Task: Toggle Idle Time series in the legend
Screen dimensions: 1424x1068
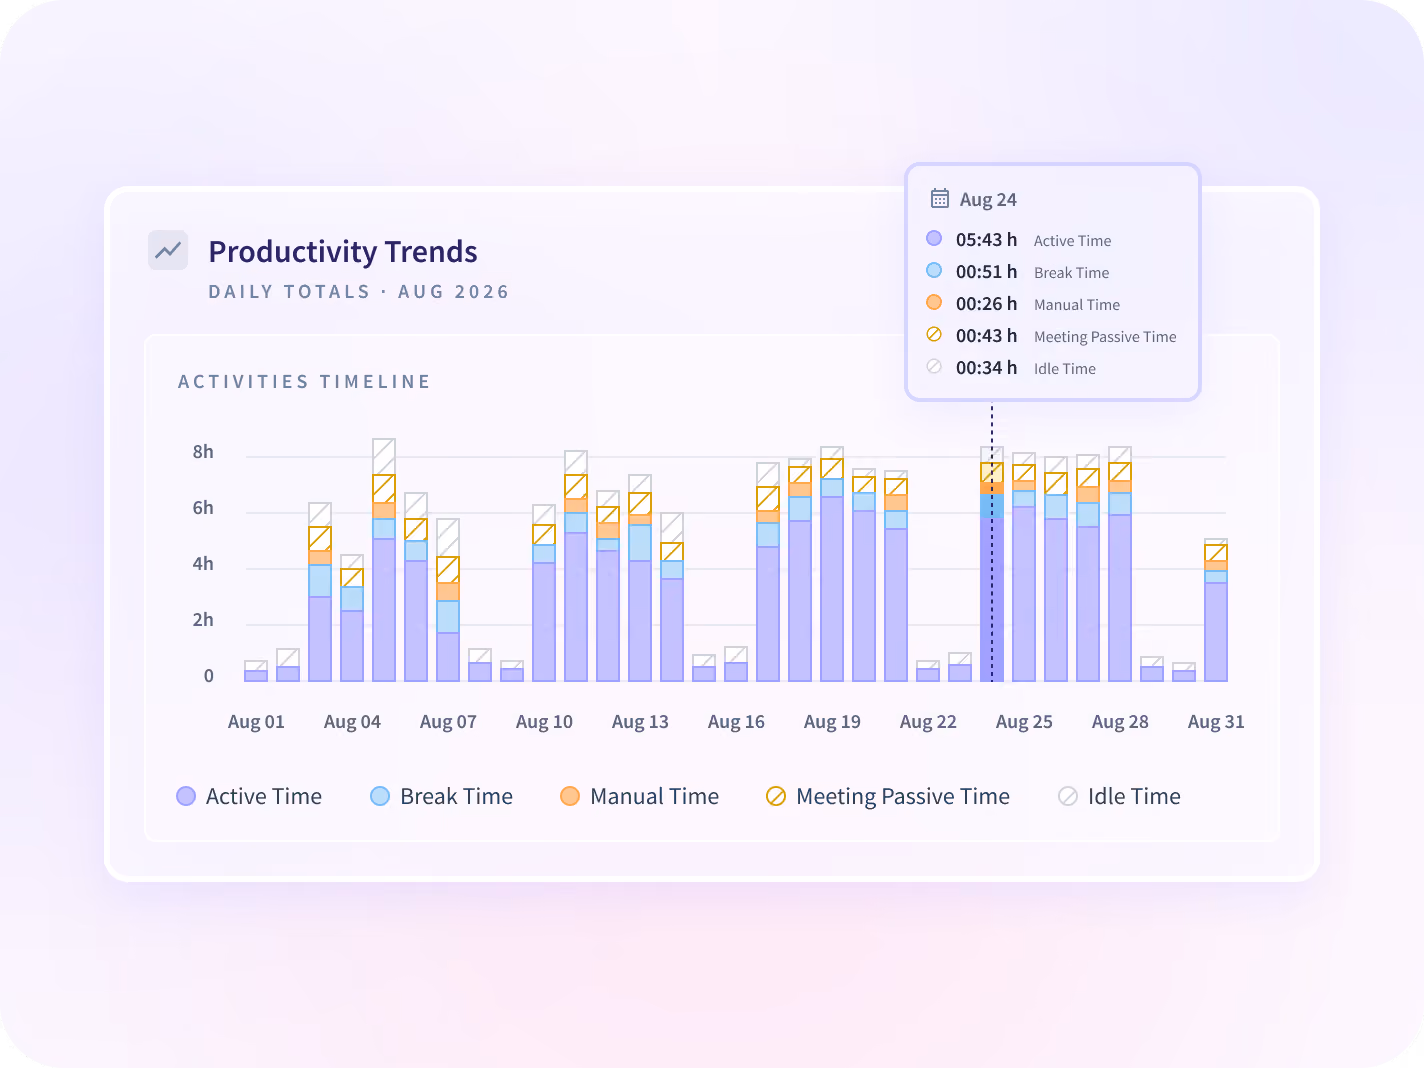Action: point(1119,796)
